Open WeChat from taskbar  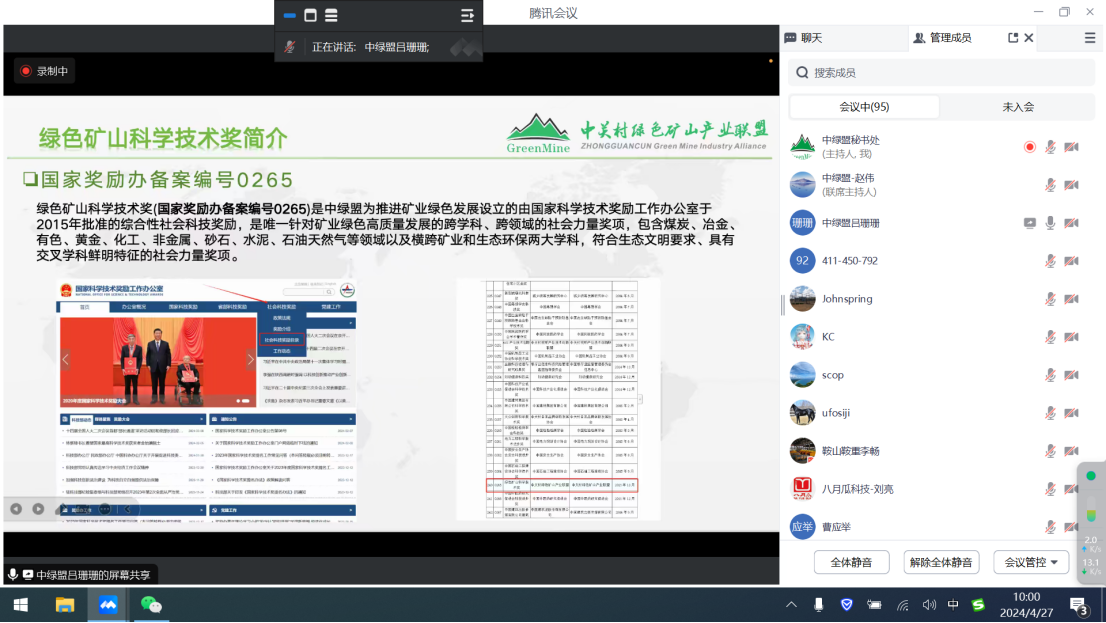[151, 605]
